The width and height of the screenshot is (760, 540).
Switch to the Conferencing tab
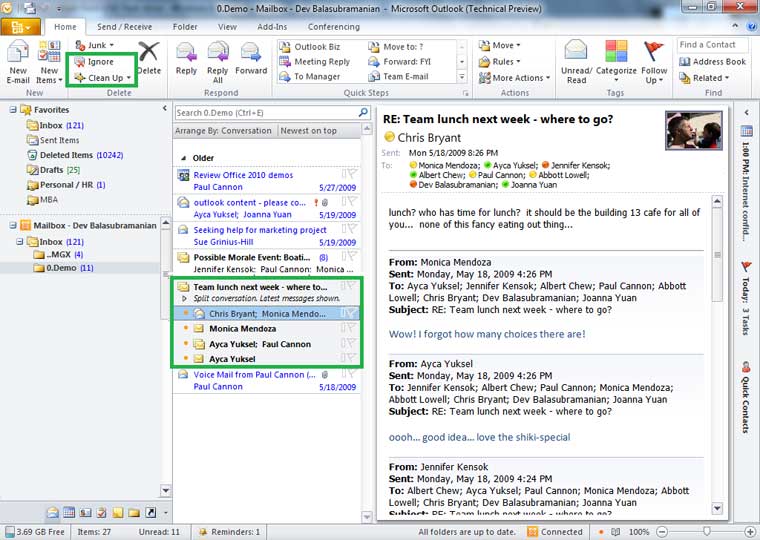333,27
